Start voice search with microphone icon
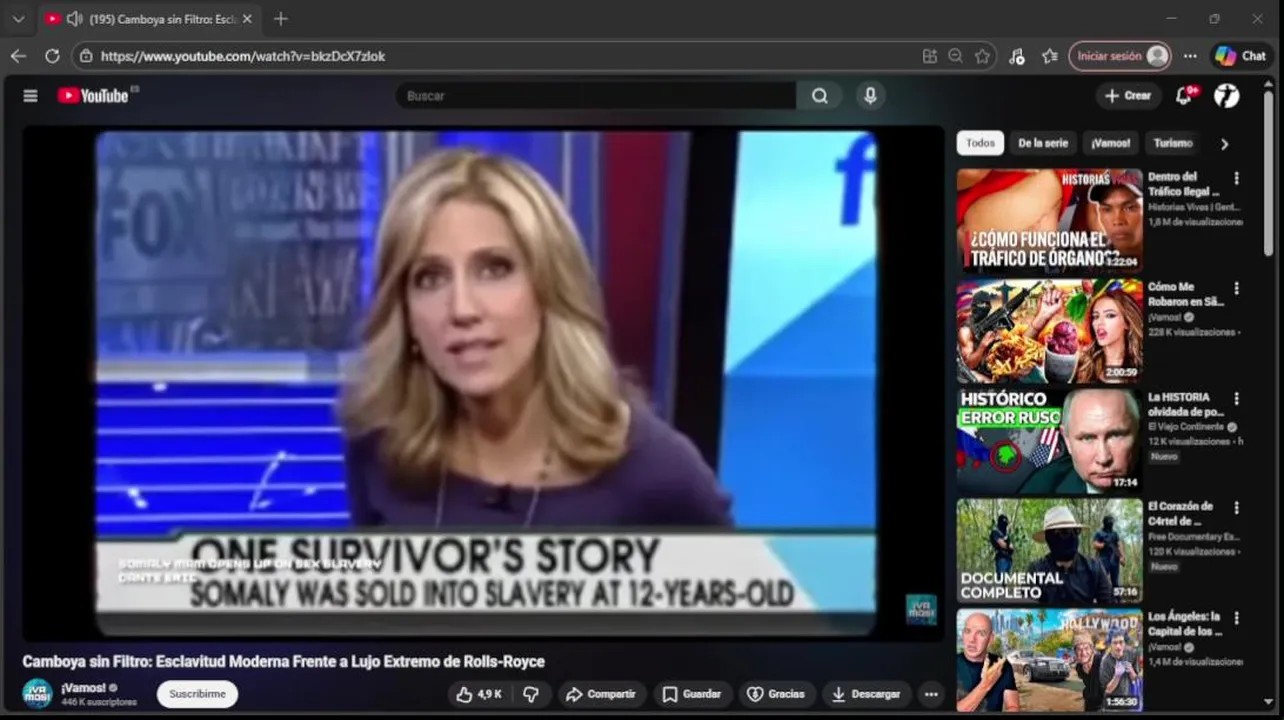The image size is (1284, 720). click(x=870, y=96)
